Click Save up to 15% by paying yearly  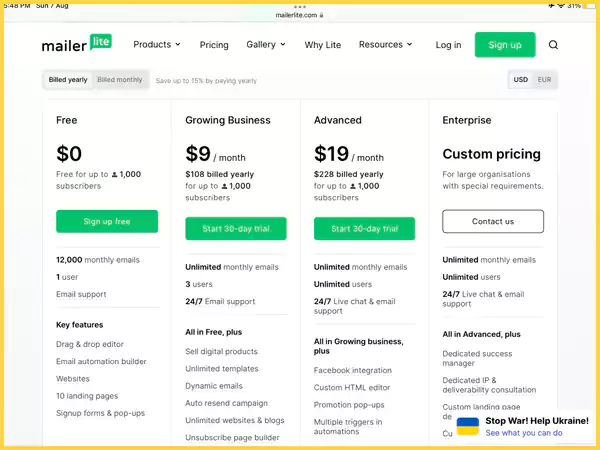(206, 81)
